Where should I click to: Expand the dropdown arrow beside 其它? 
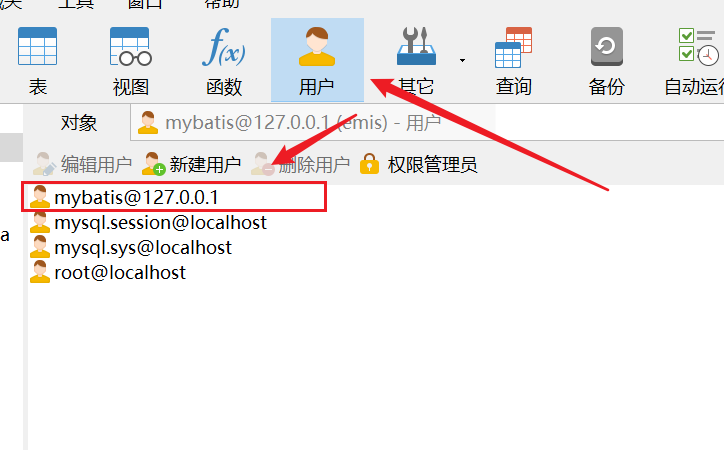462,60
